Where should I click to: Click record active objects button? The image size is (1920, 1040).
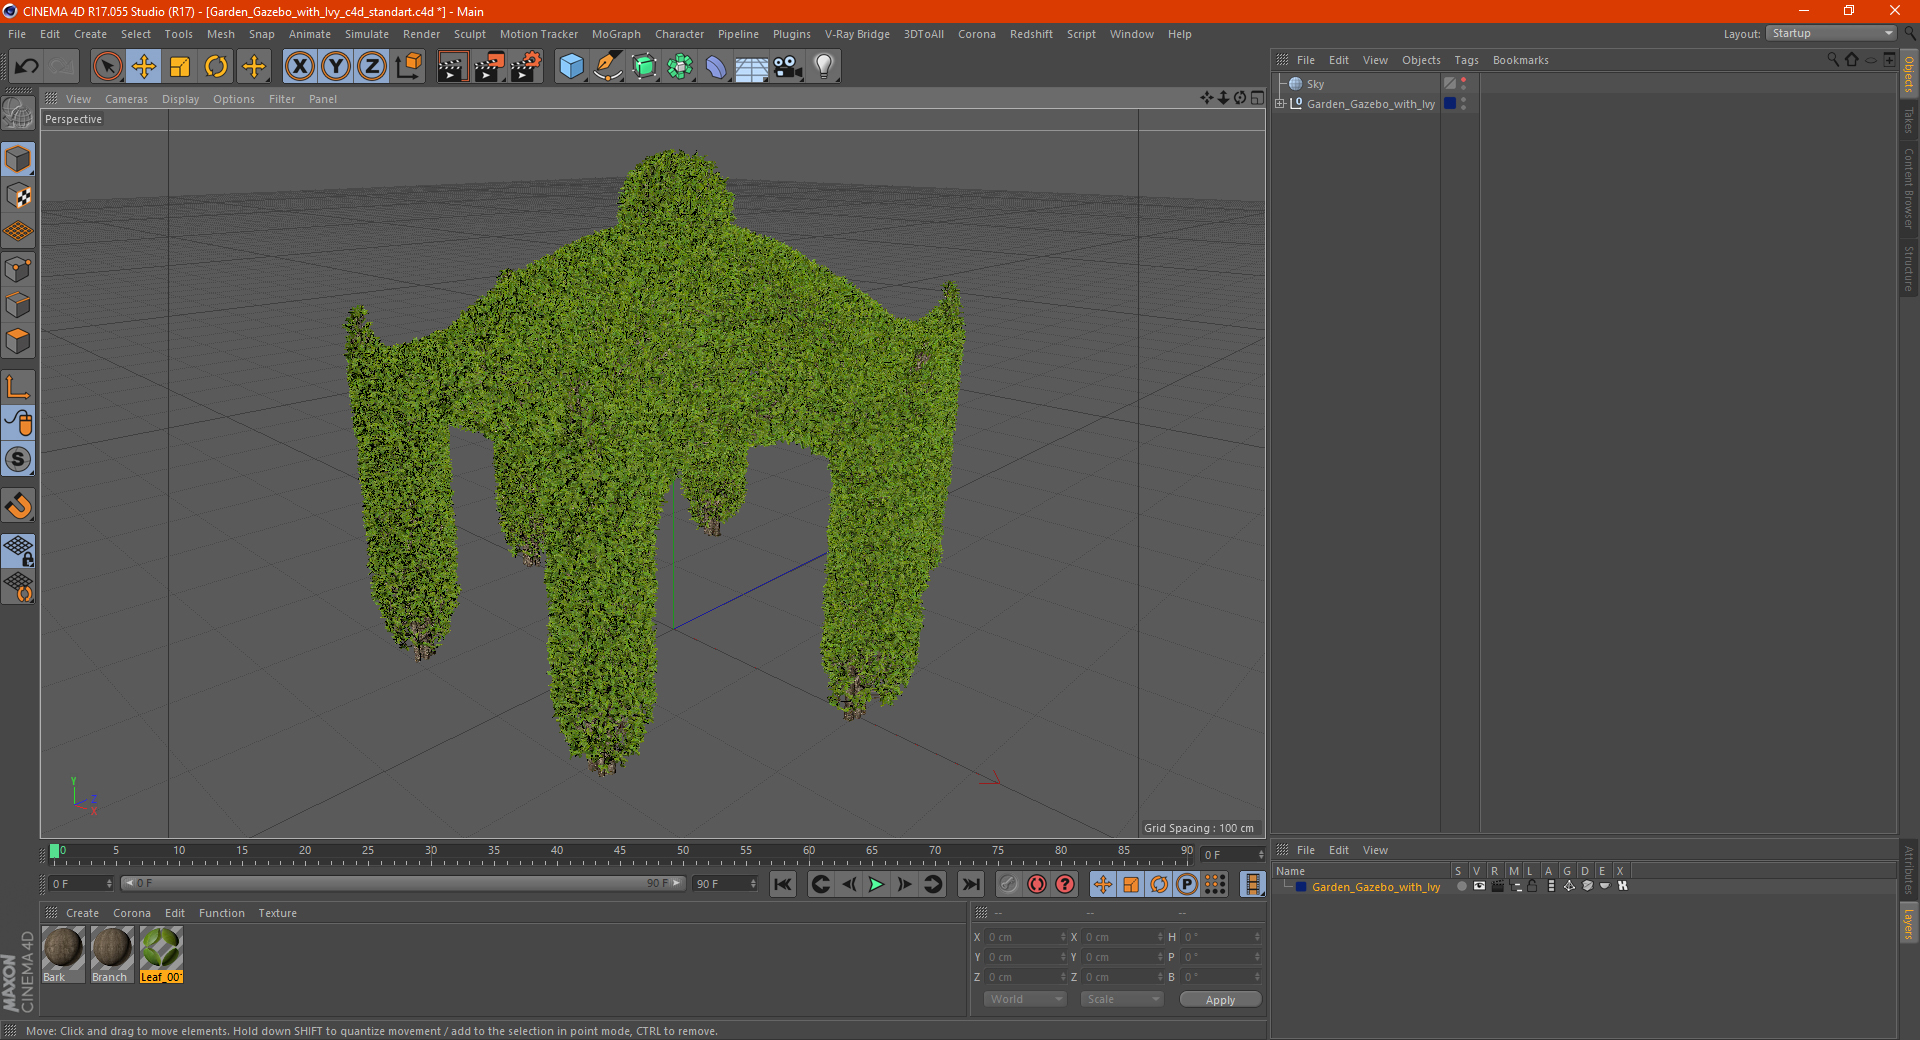[x=1008, y=884]
